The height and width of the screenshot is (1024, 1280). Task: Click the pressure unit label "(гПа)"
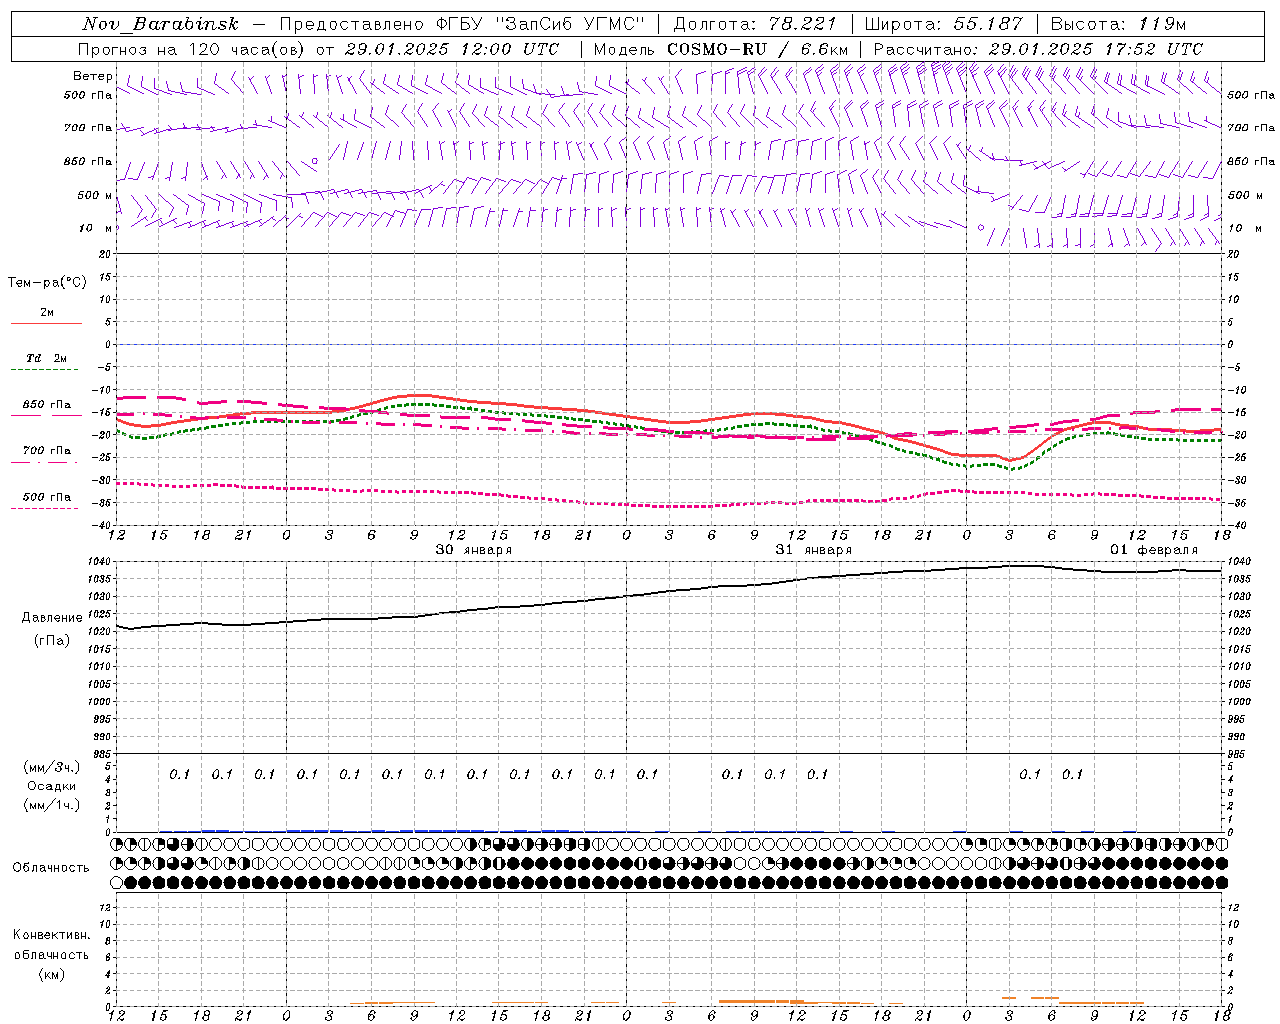[52, 640]
